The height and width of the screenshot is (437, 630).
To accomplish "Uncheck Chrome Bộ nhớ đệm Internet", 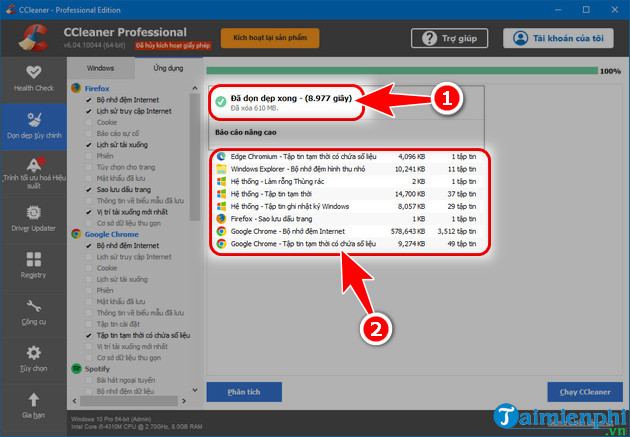I will [x=89, y=245].
